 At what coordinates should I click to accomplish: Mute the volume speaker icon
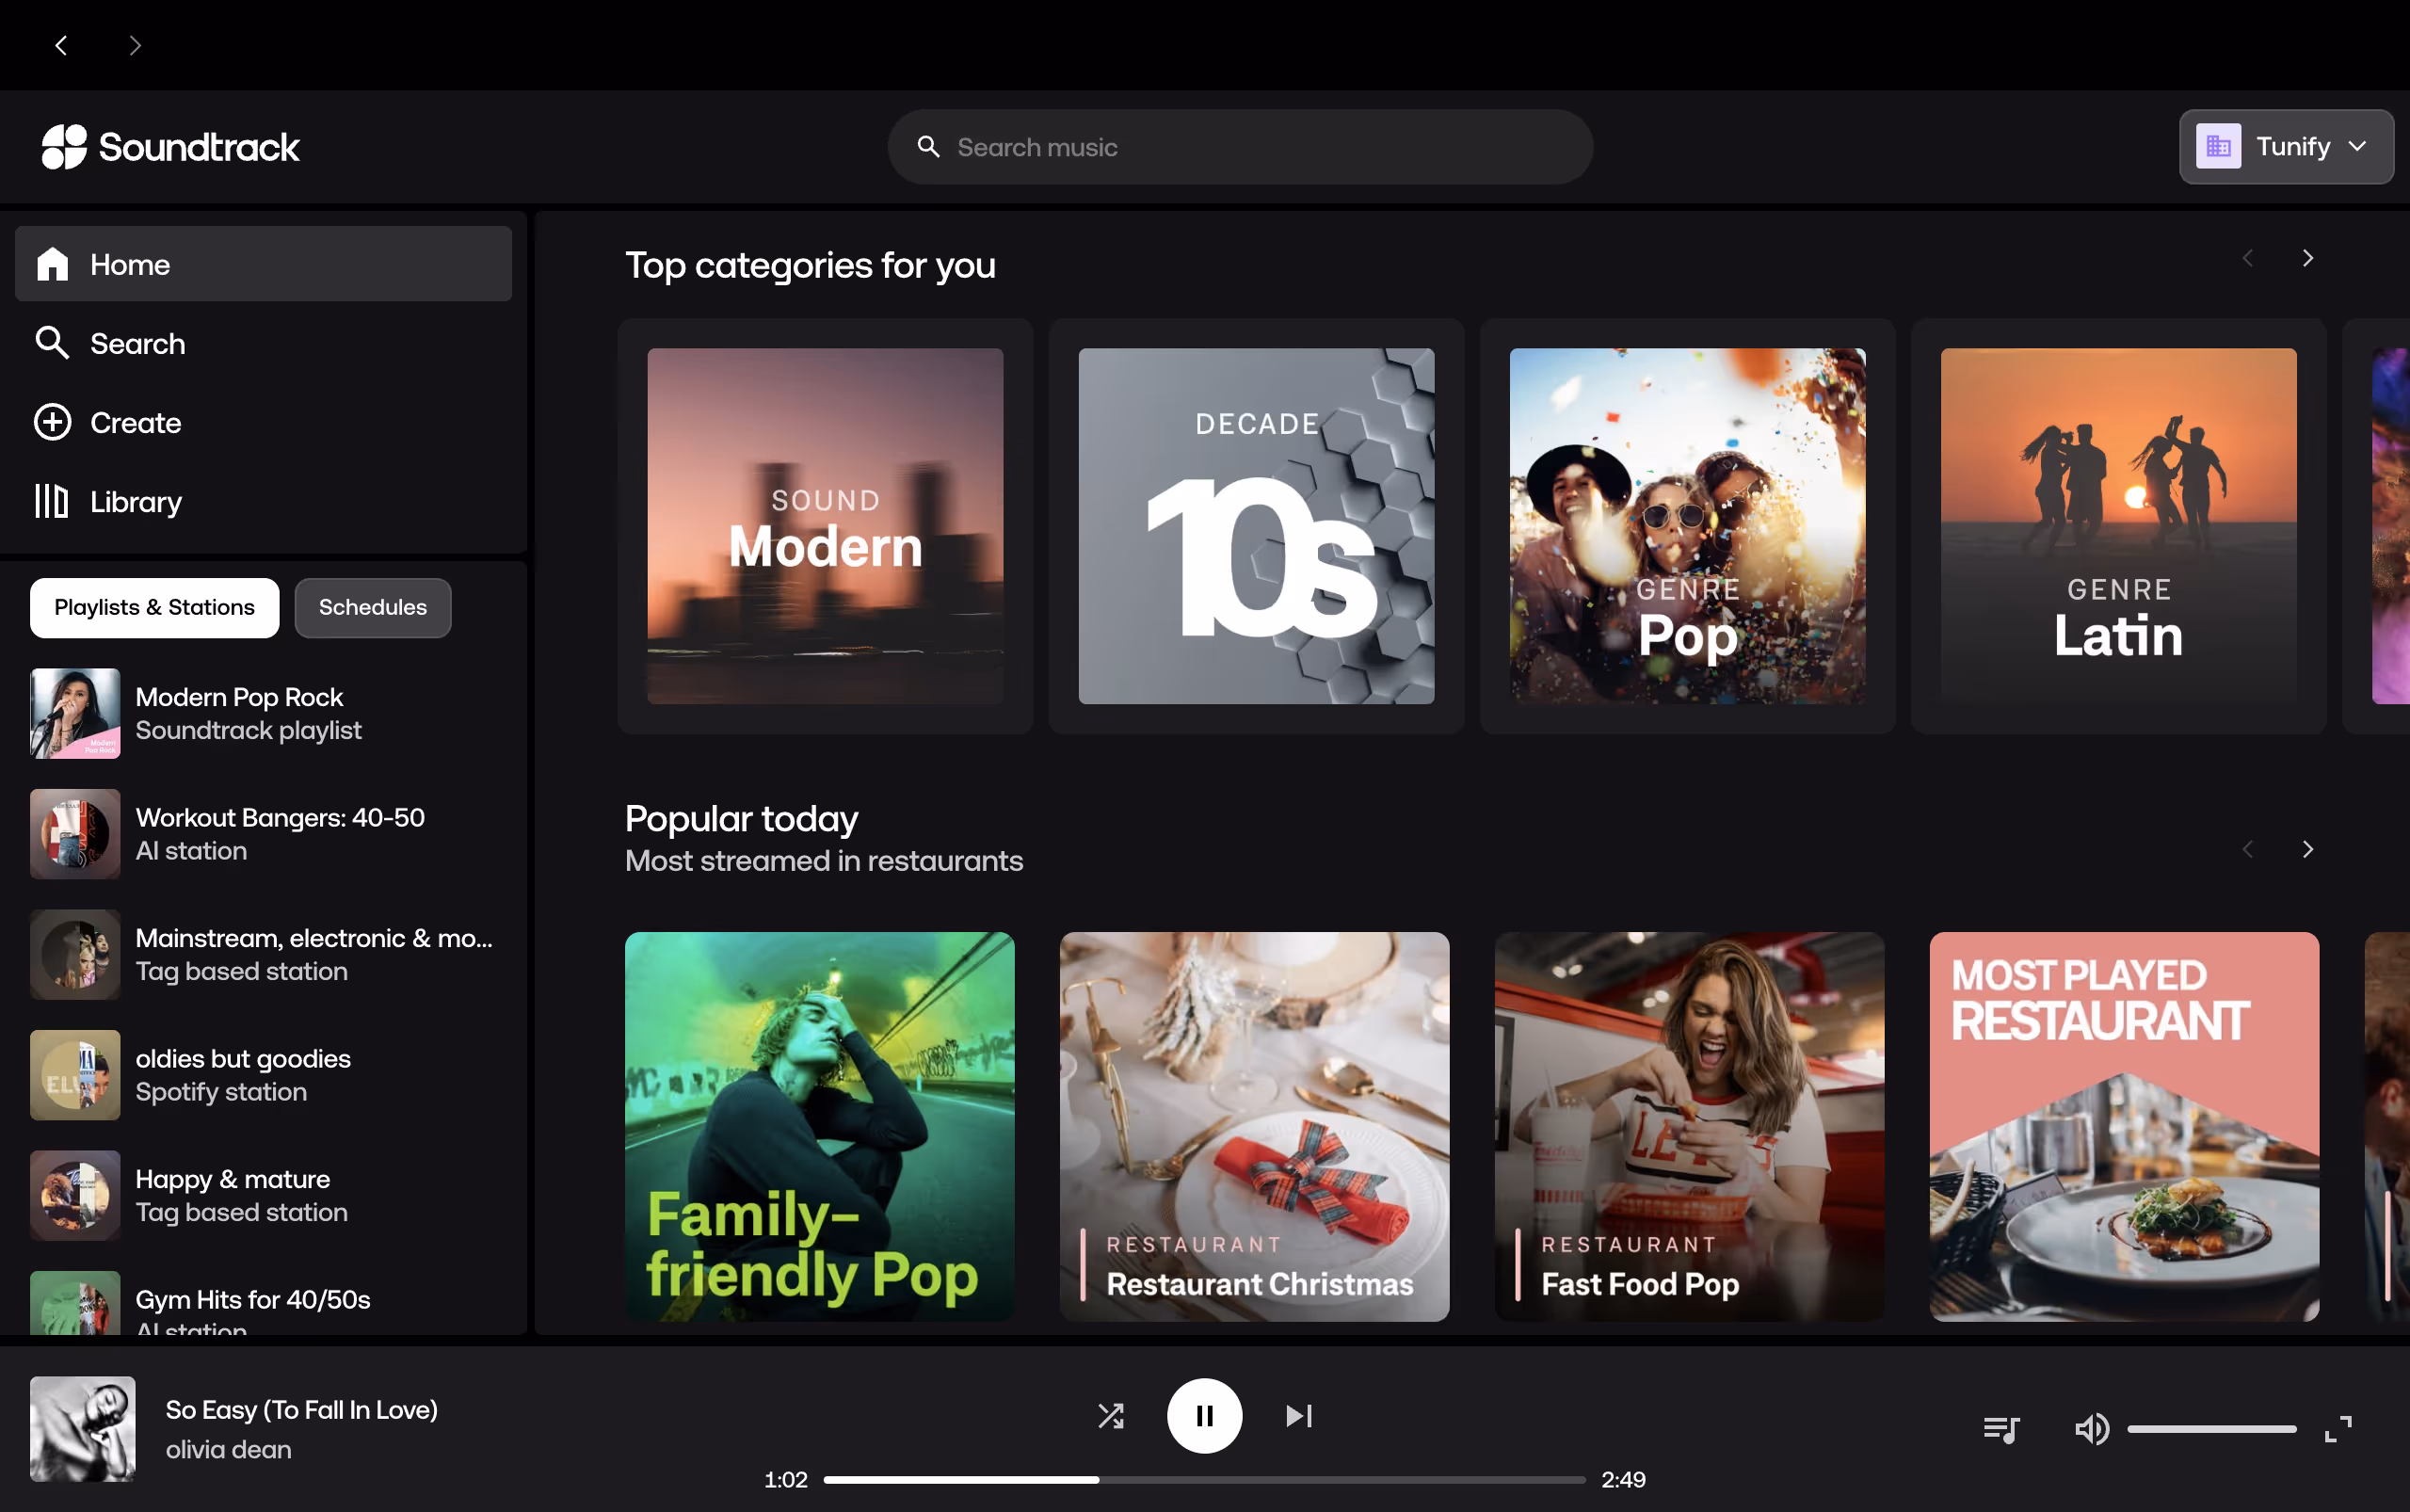[x=2091, y=1429]
